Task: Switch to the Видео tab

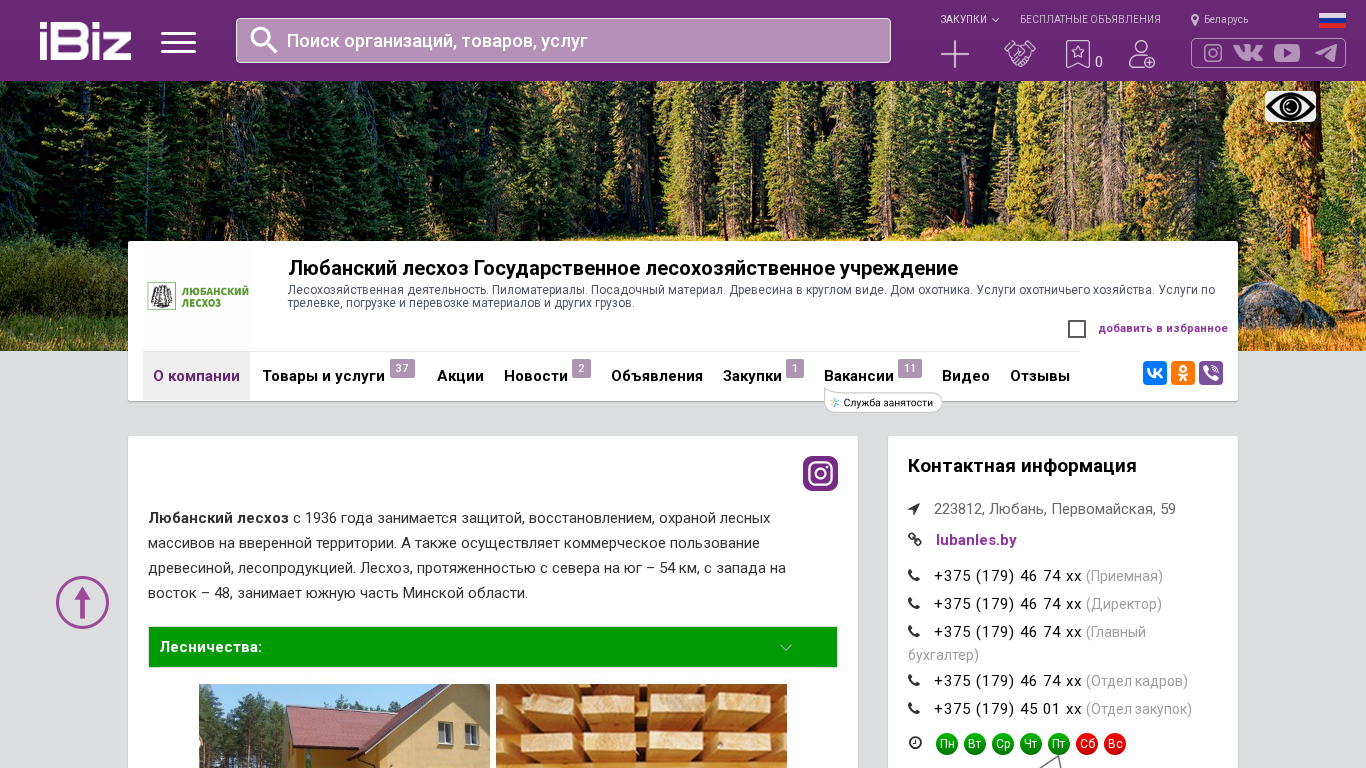Action: (966, 376)
